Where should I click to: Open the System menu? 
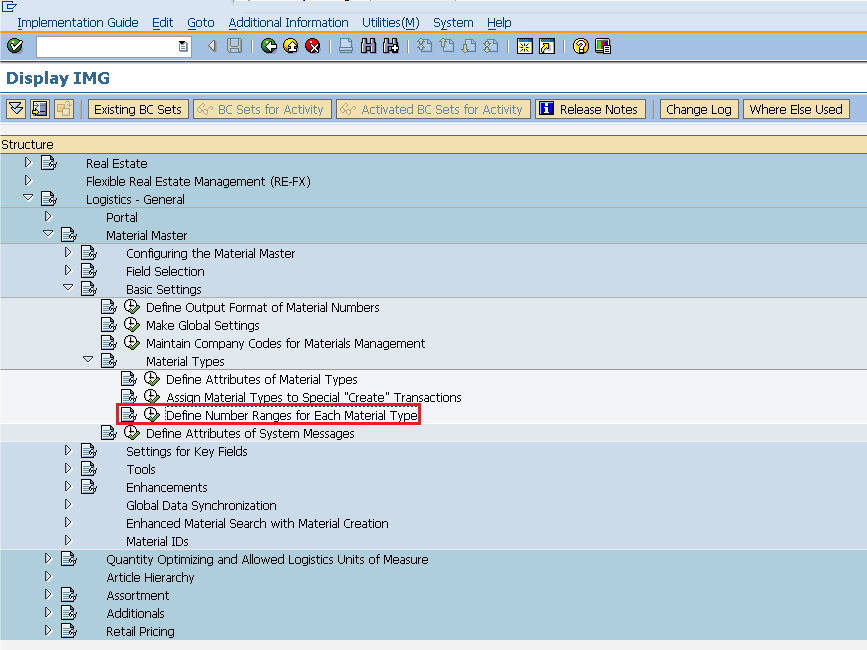point(453,23)
